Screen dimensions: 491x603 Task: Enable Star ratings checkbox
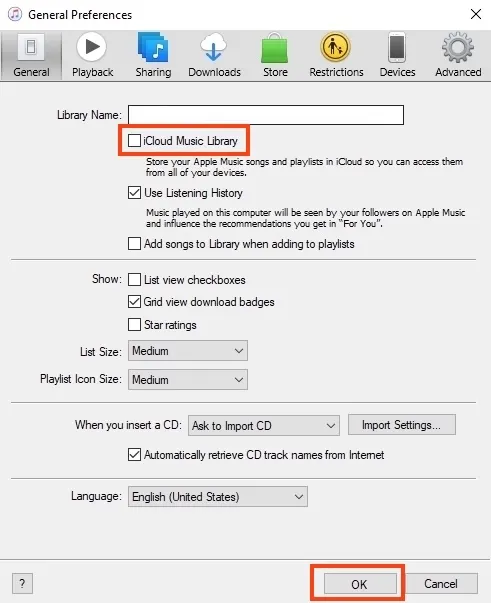coord(134,325)
